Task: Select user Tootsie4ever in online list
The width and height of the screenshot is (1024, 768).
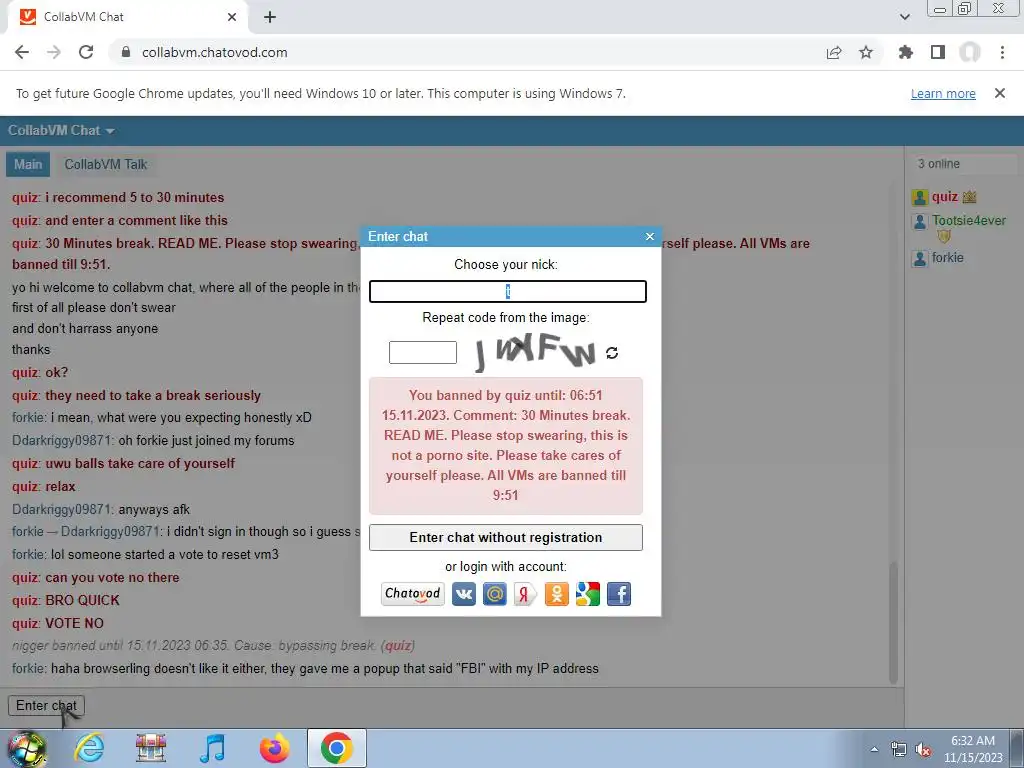Action: (x=968, y=221)
